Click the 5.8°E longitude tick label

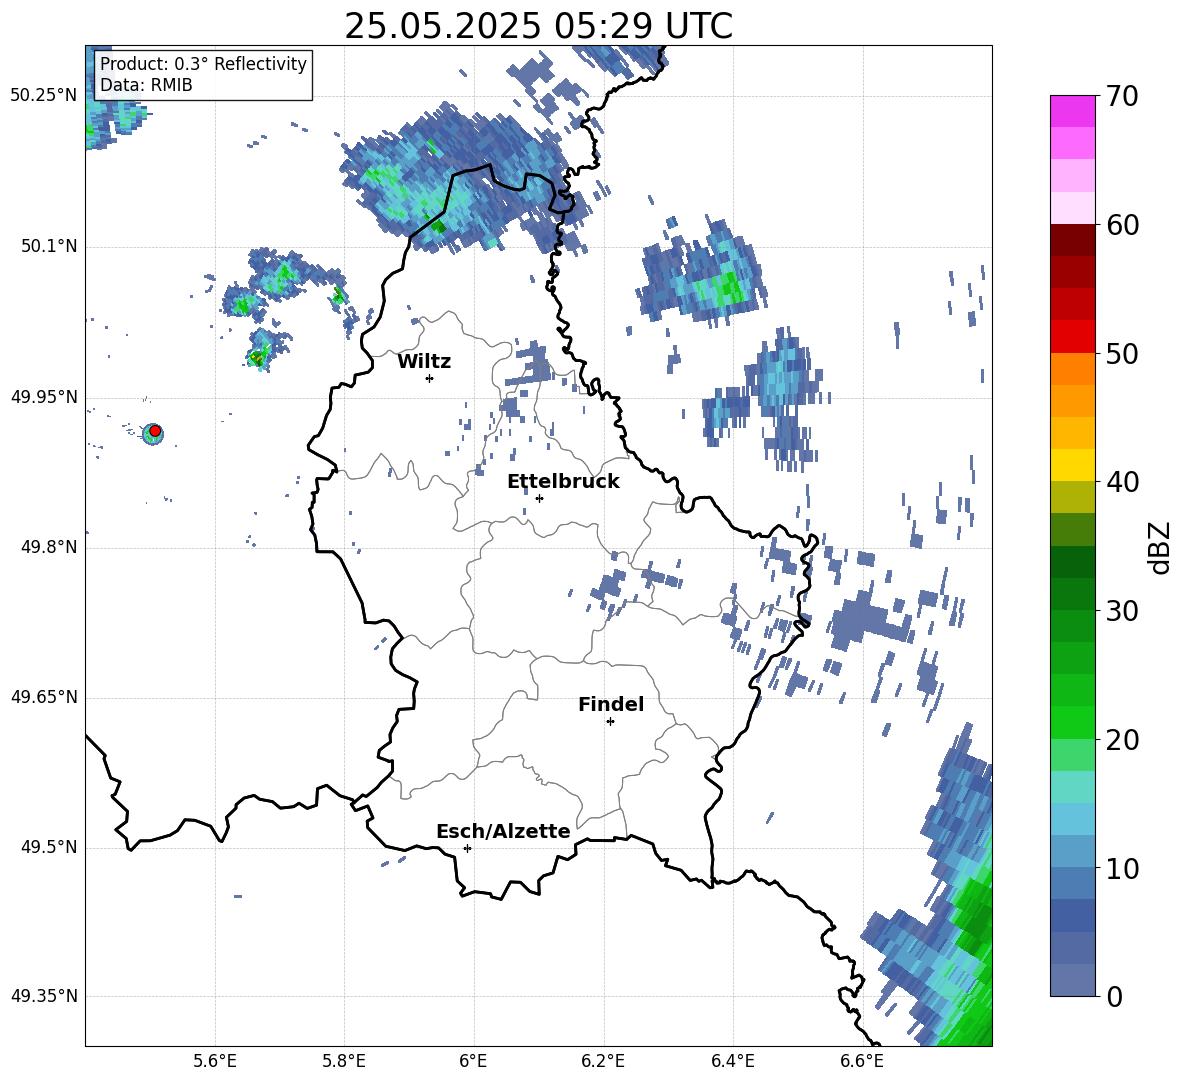tap(344, 1061)
